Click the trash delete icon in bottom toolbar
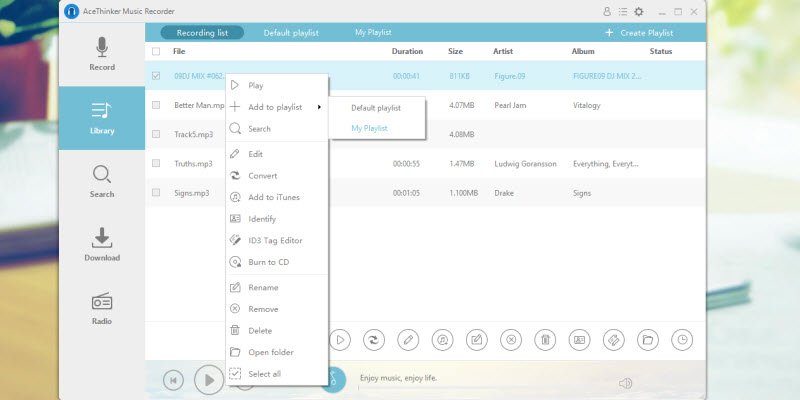This screenshot has width=800, height=400. point(545,340)
